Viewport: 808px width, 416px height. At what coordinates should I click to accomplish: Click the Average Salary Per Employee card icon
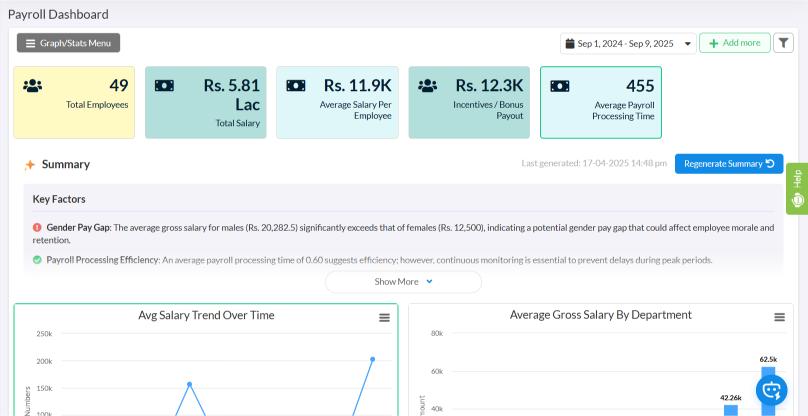point(296,86)
